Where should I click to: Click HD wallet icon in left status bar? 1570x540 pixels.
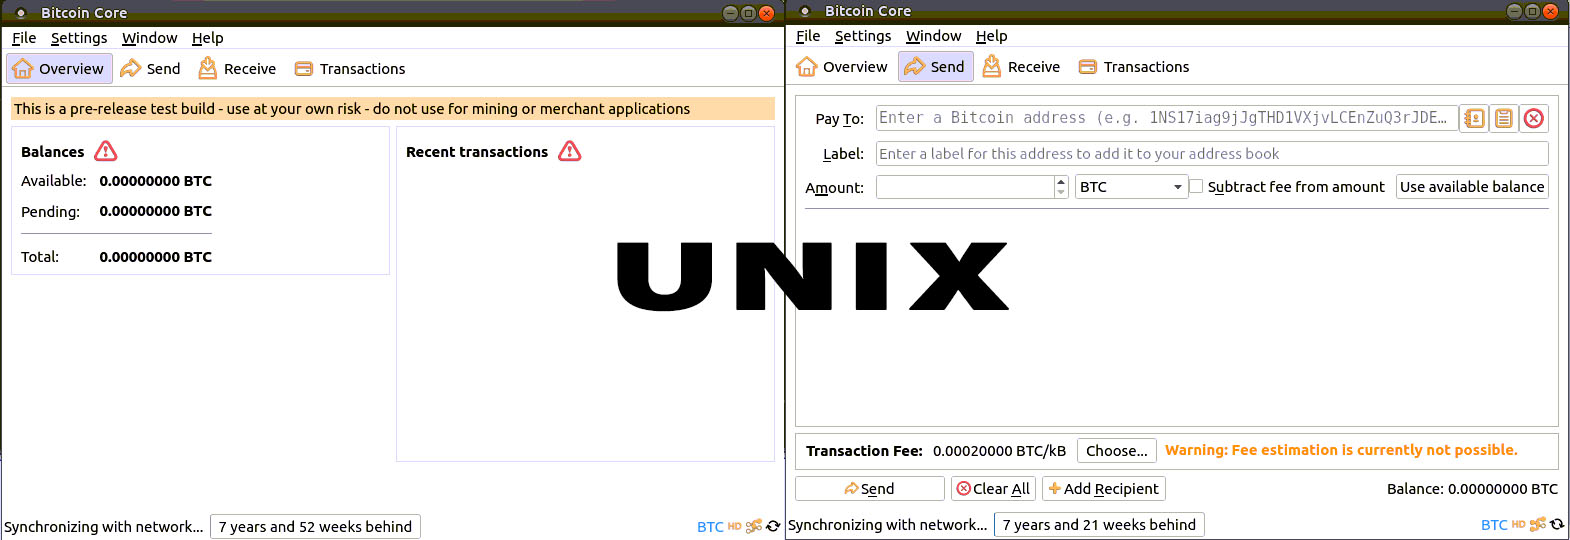(x=734, y=526)
